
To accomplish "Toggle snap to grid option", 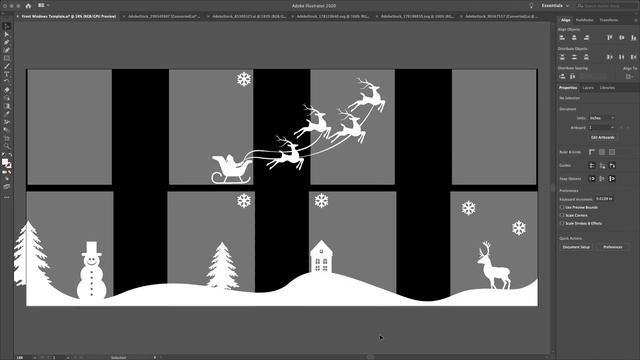I will (612, 178).
